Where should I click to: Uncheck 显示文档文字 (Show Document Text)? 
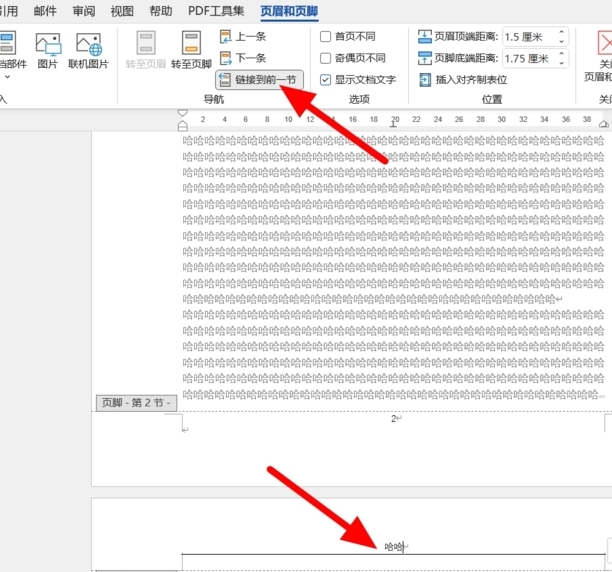326,80
